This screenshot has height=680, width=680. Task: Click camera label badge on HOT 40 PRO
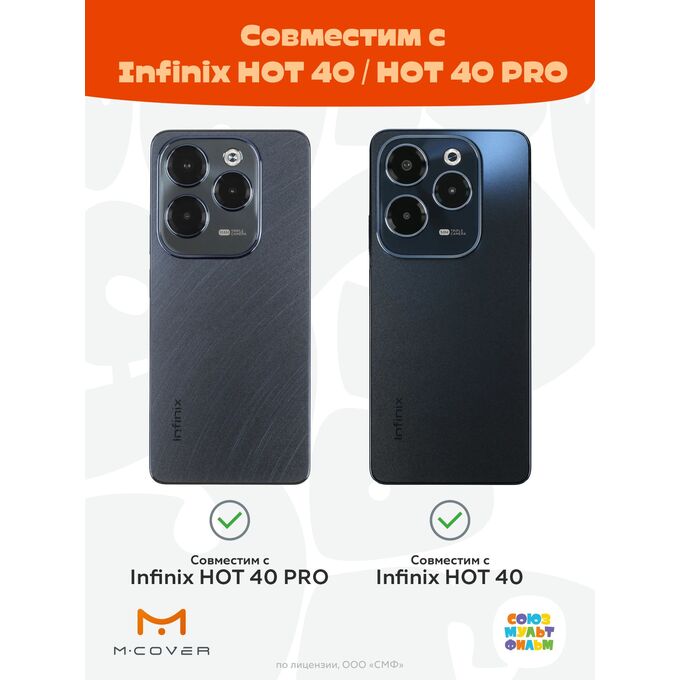(232, 232)
